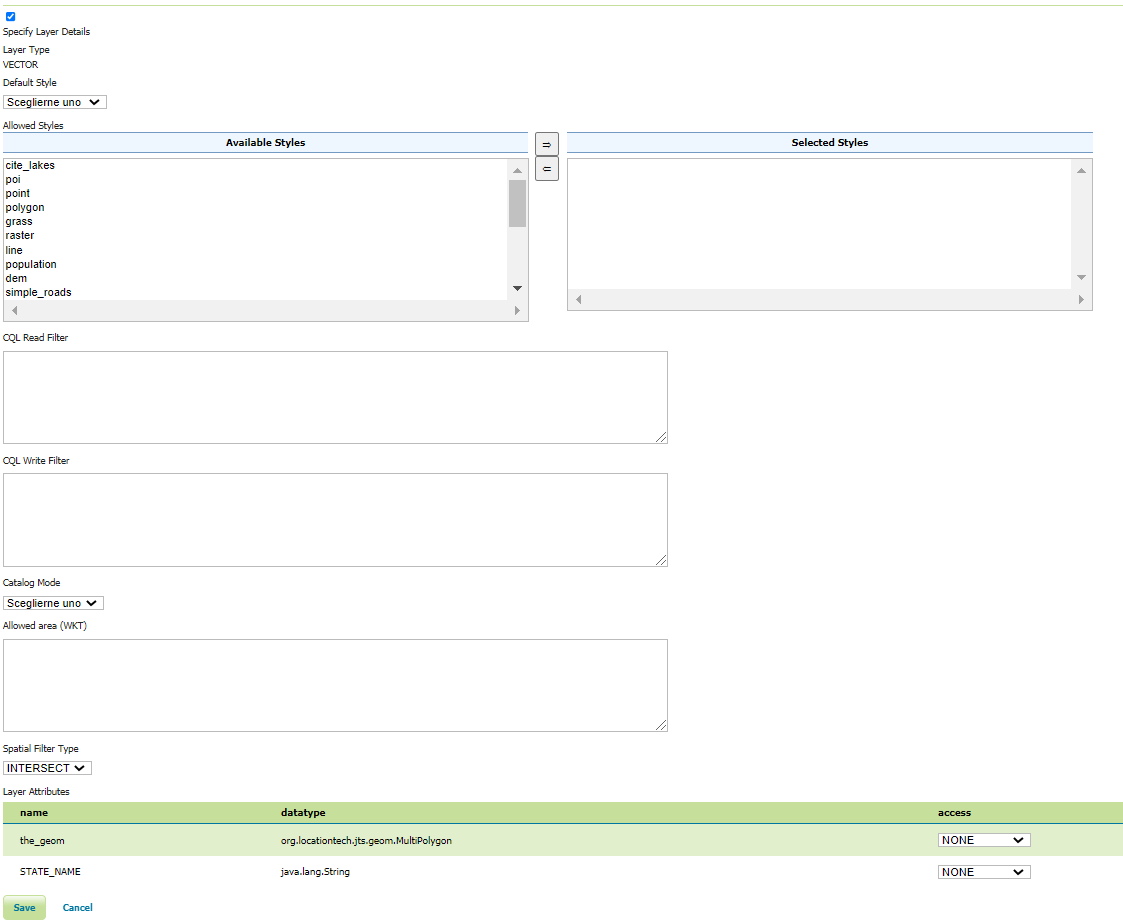Viewport: 1123px width, 920px height.
Task: Click the remove style left-arrow button
Action: click(x=546, y=169)
